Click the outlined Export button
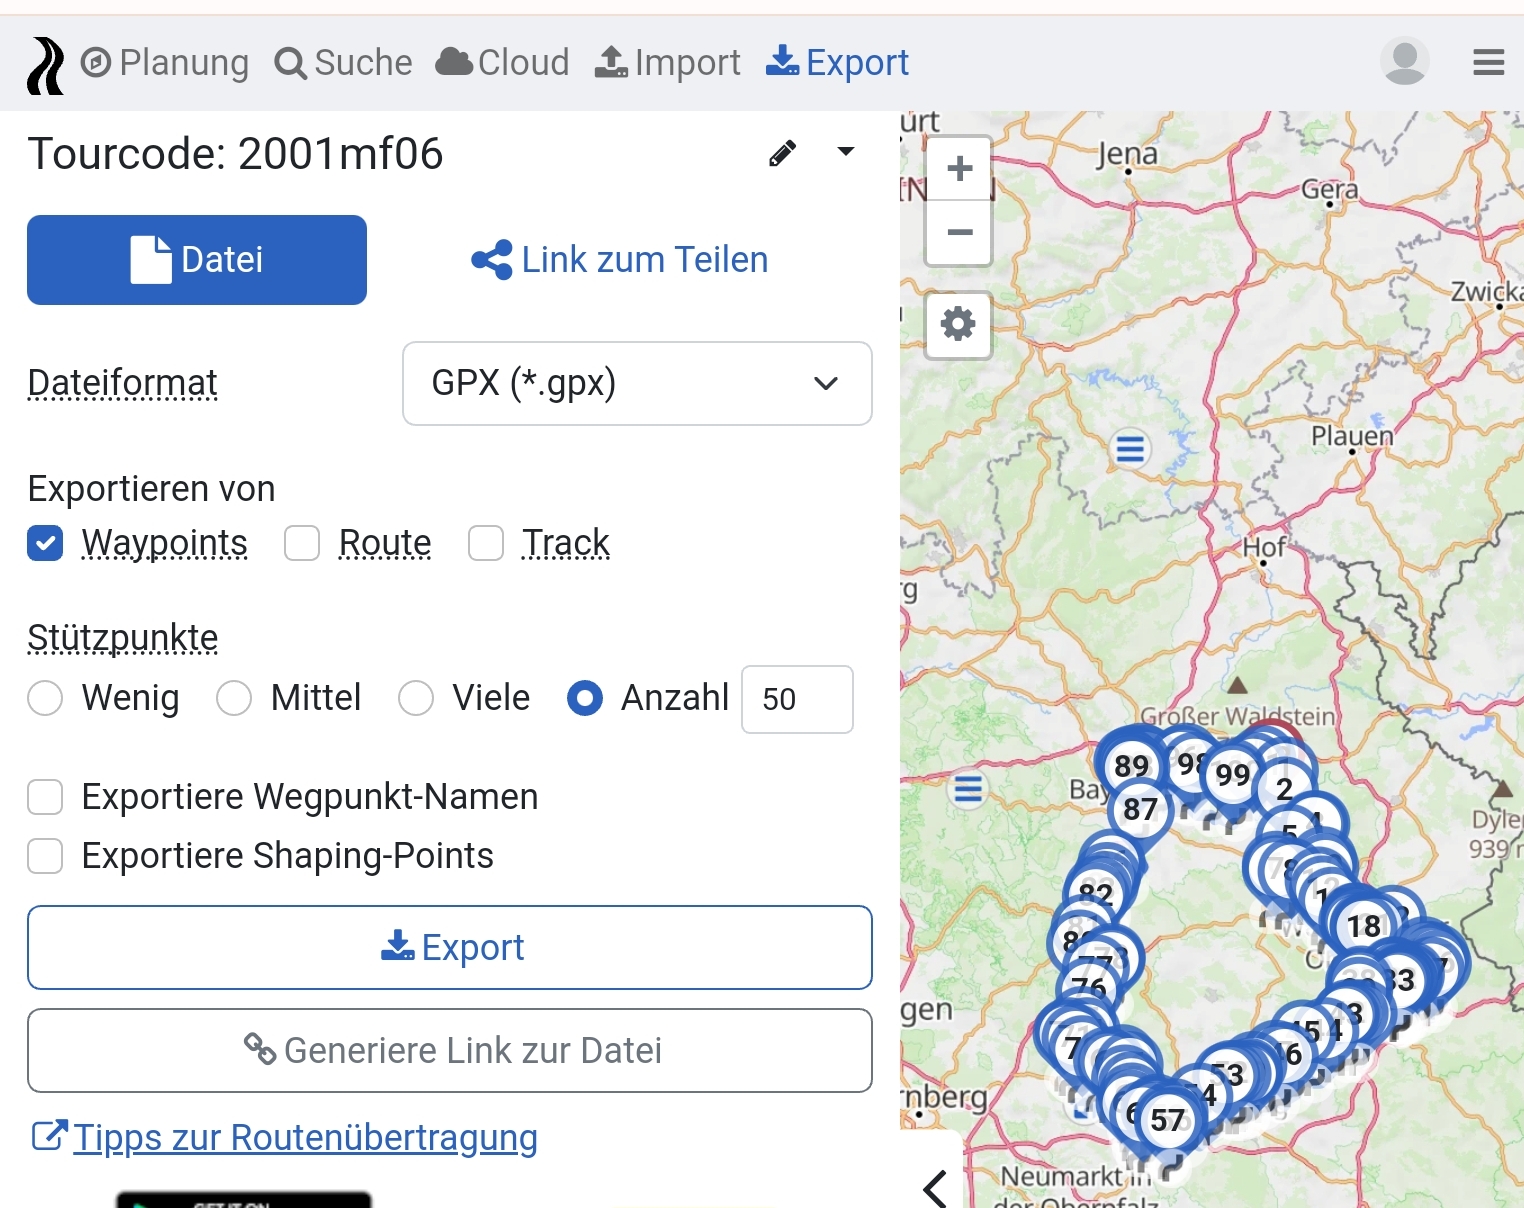 (x=450, y=947)
